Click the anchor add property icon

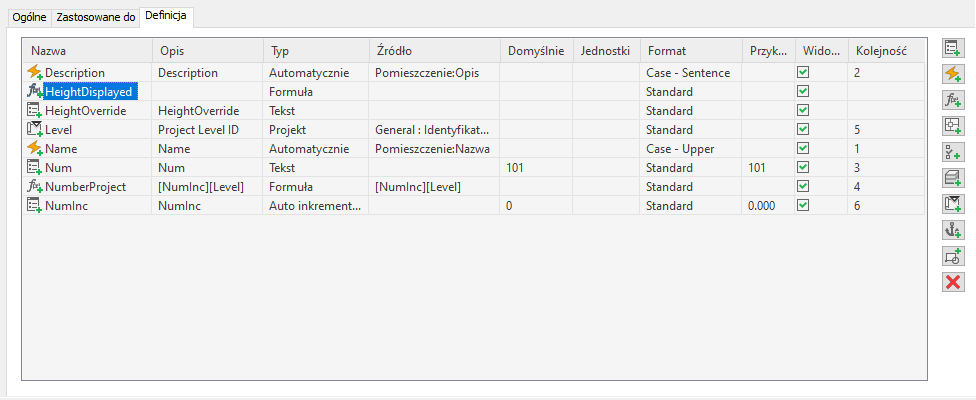tap(953, 230)
